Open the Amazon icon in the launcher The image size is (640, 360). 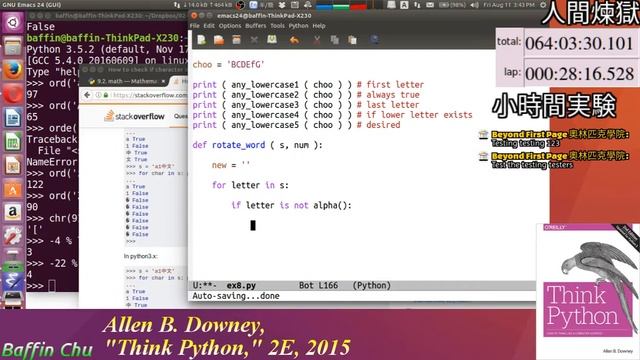pos(13,213)
